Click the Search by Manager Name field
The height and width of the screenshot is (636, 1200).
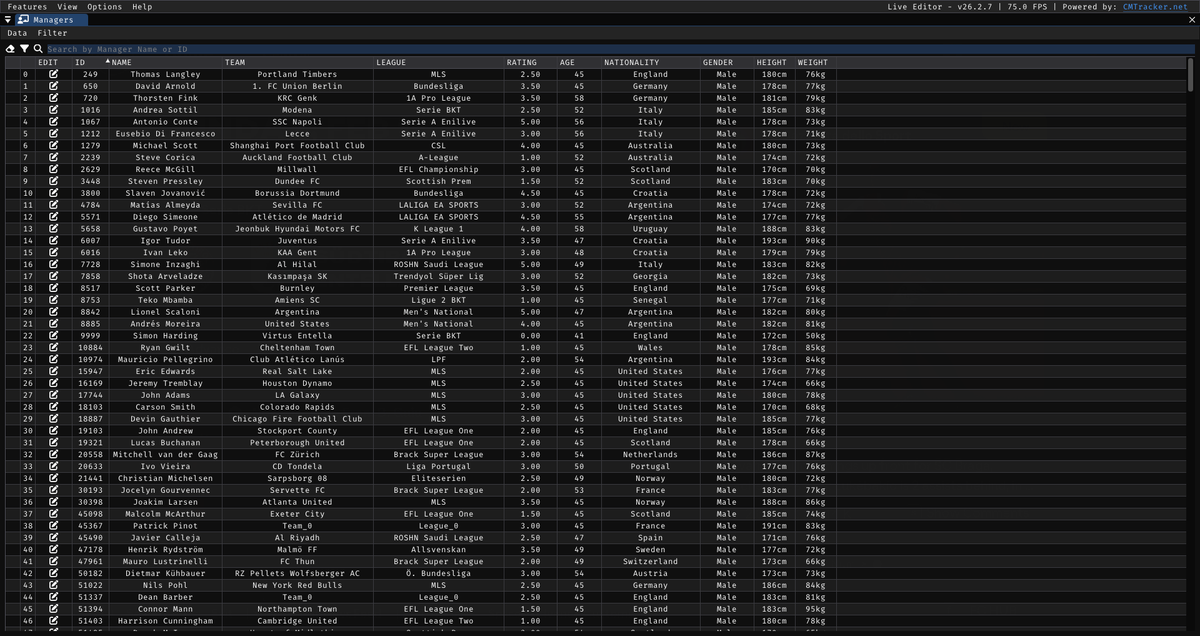click(300, 48)
